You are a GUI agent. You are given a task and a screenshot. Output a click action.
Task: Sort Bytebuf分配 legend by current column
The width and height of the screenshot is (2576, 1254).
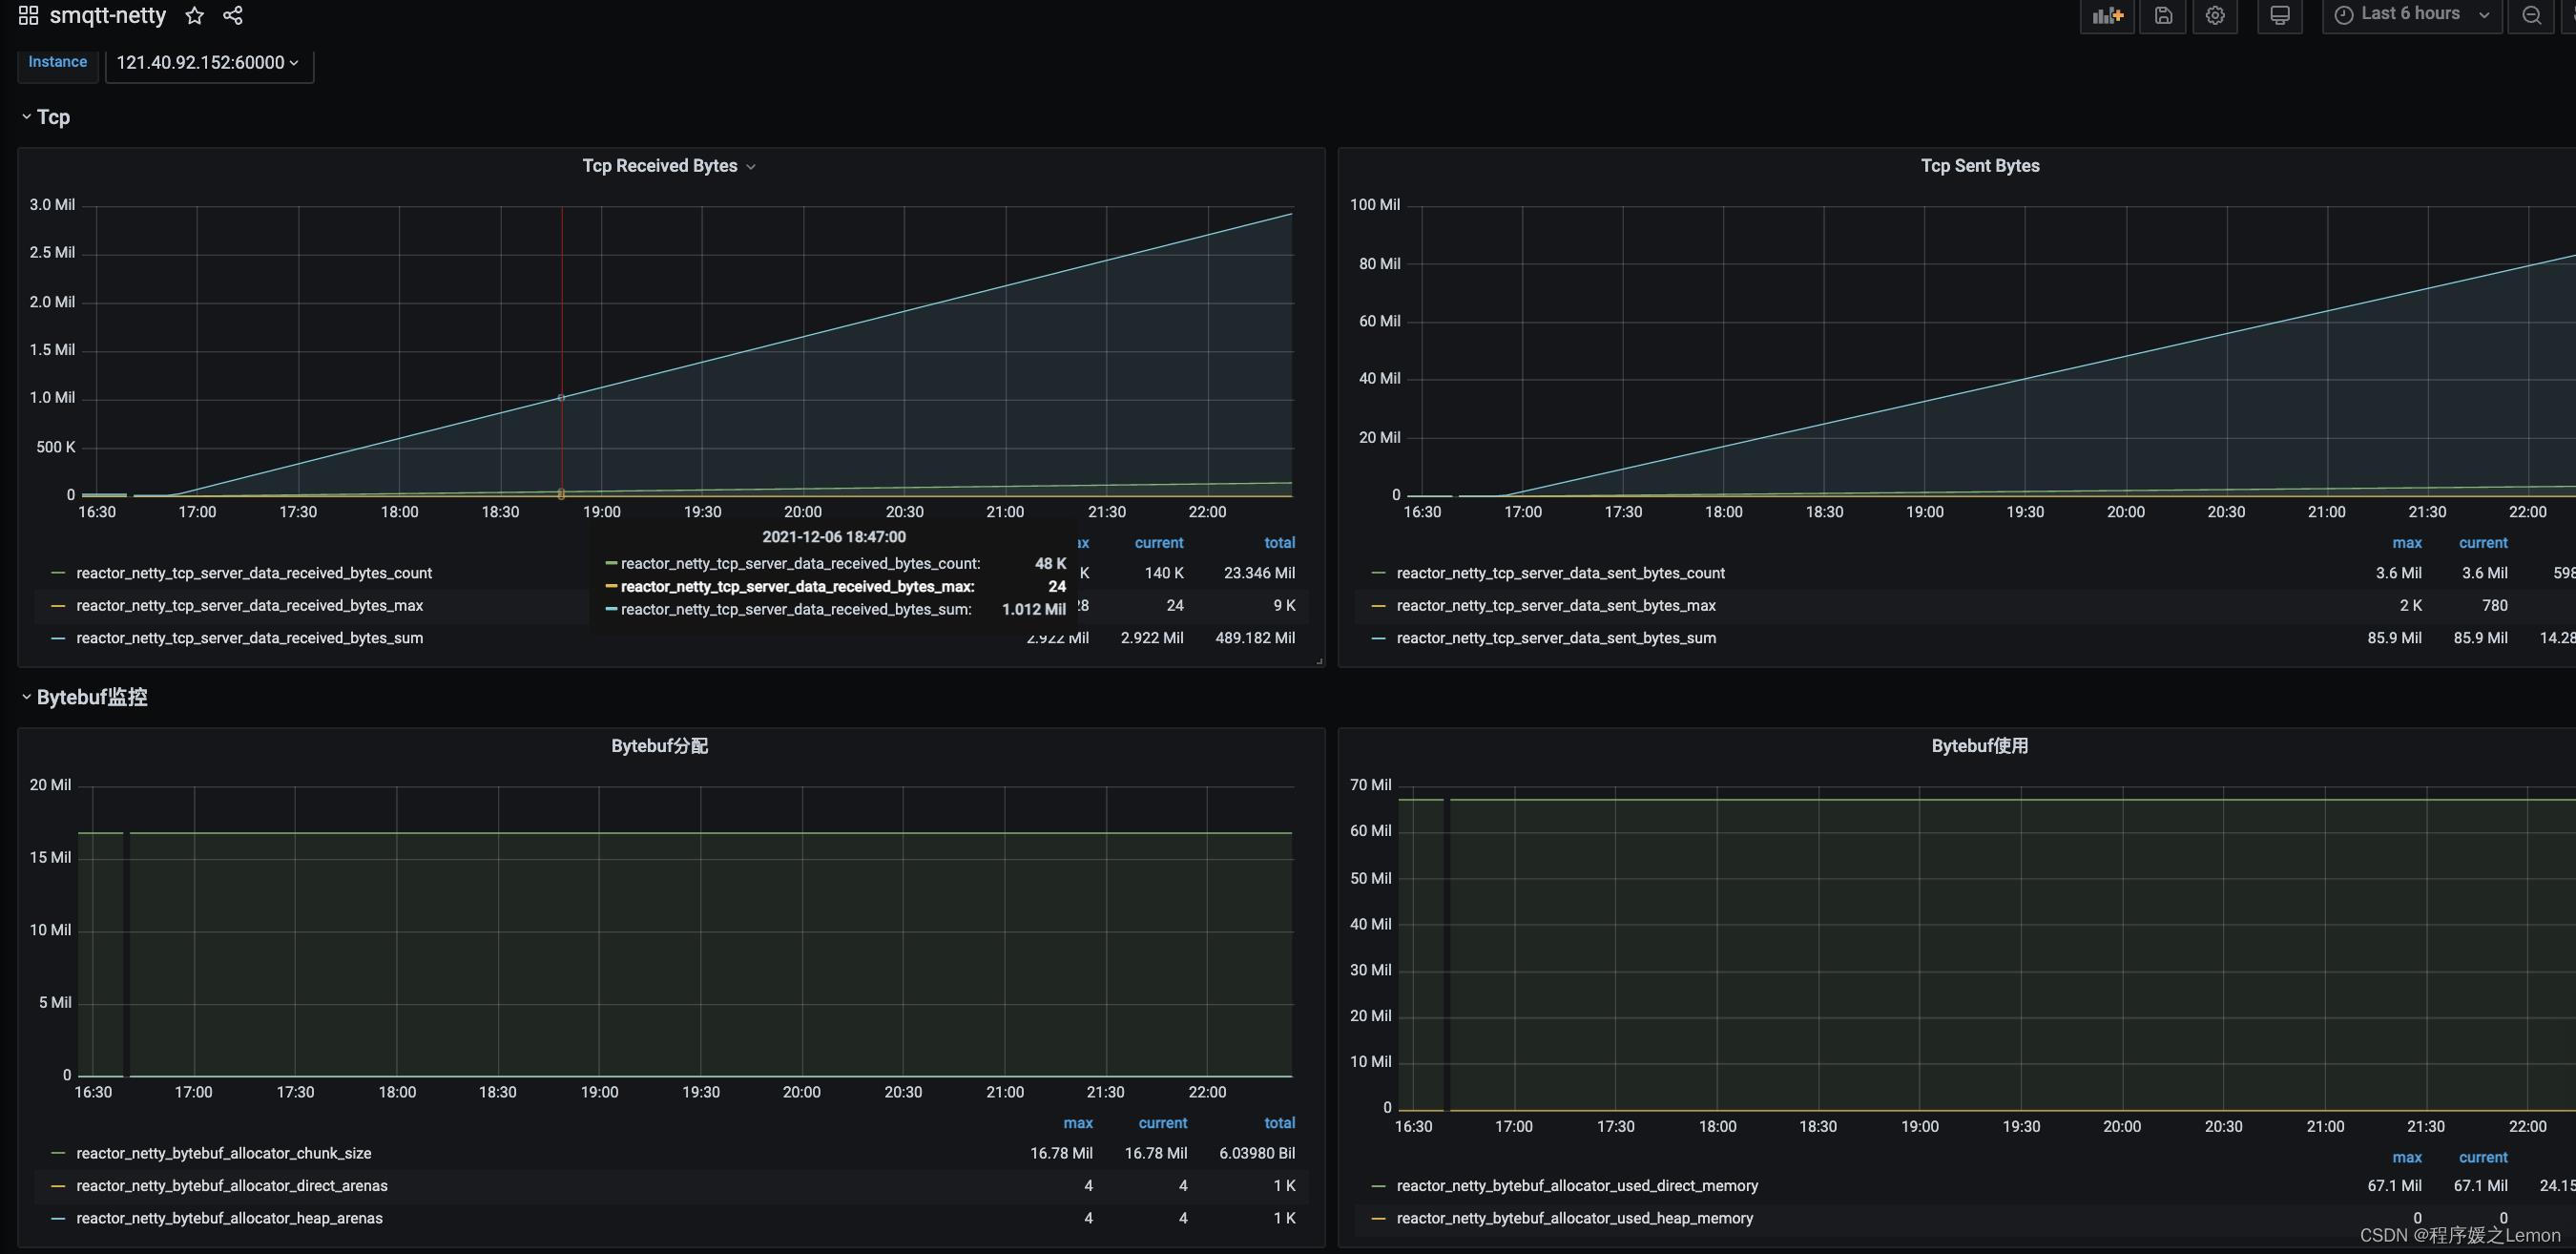1163,1124
